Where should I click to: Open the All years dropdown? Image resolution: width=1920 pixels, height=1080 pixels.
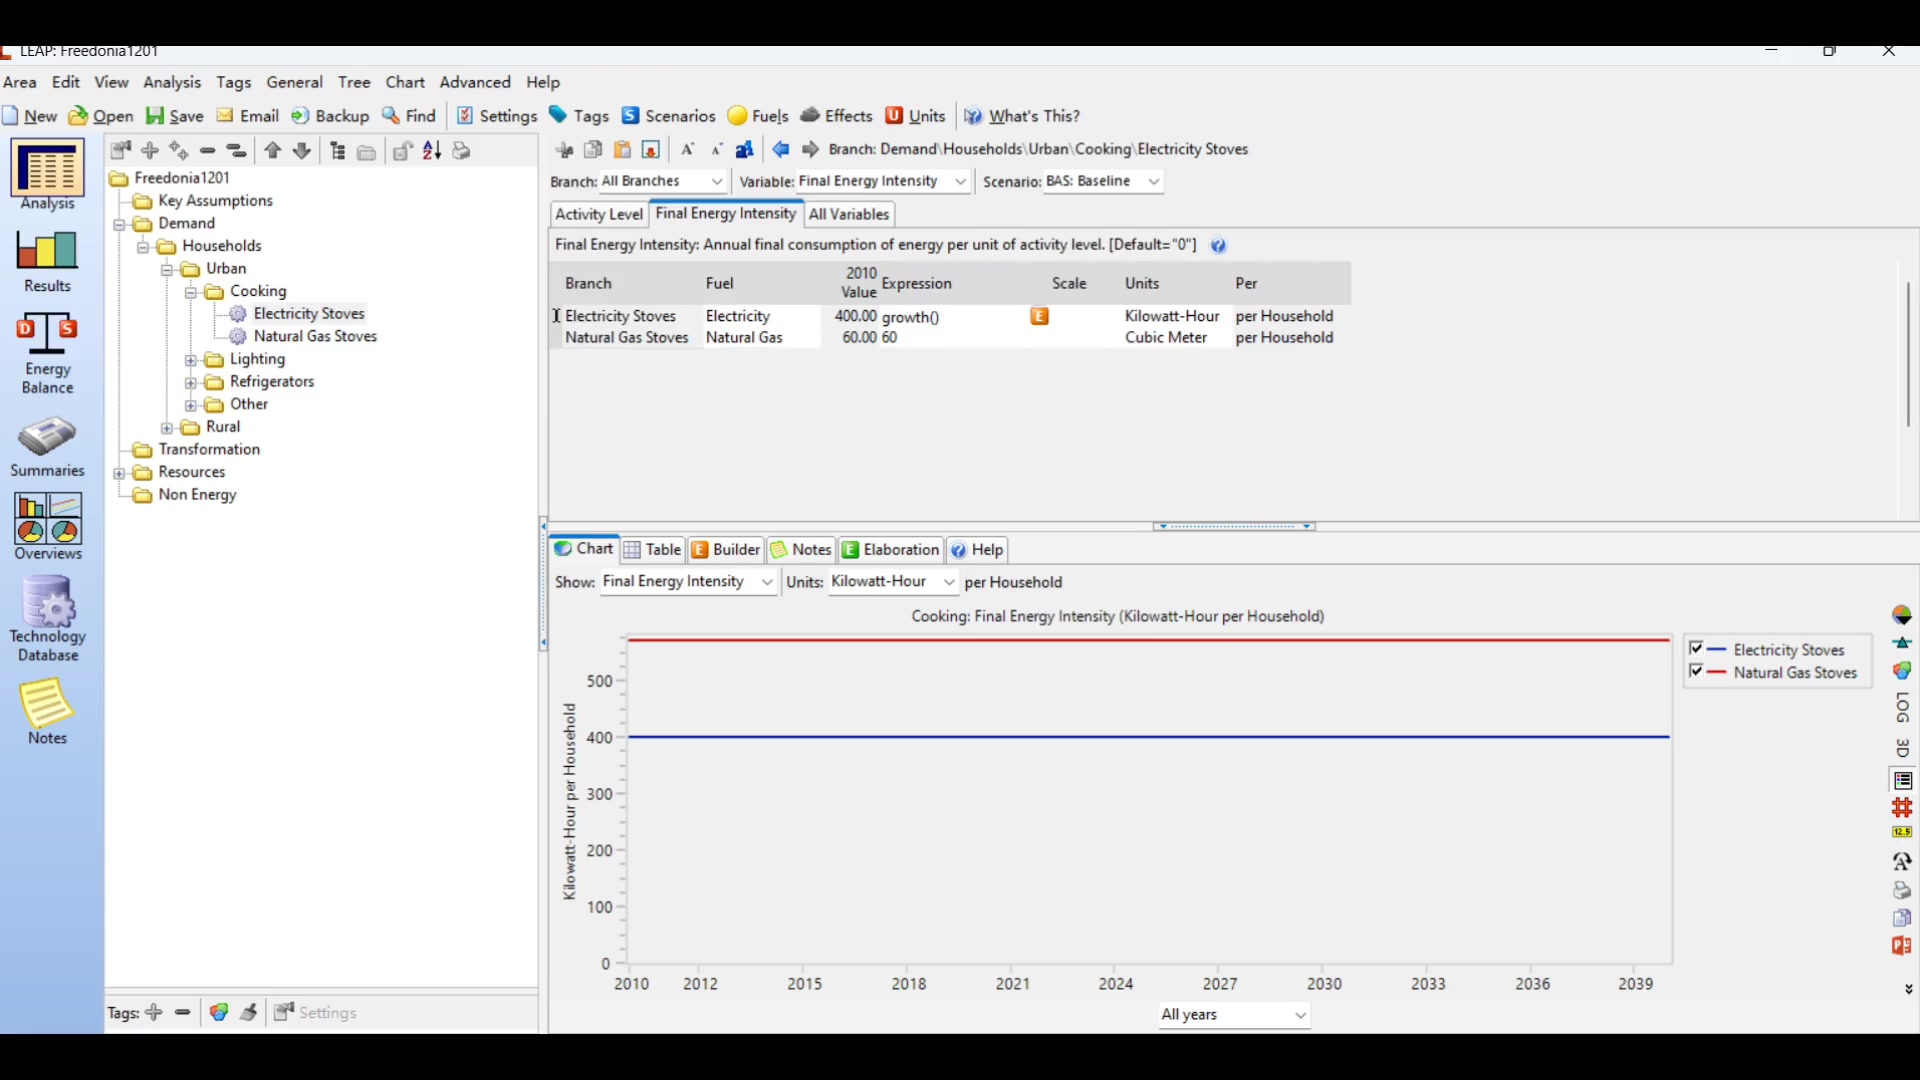(x=1234, y=1015)
